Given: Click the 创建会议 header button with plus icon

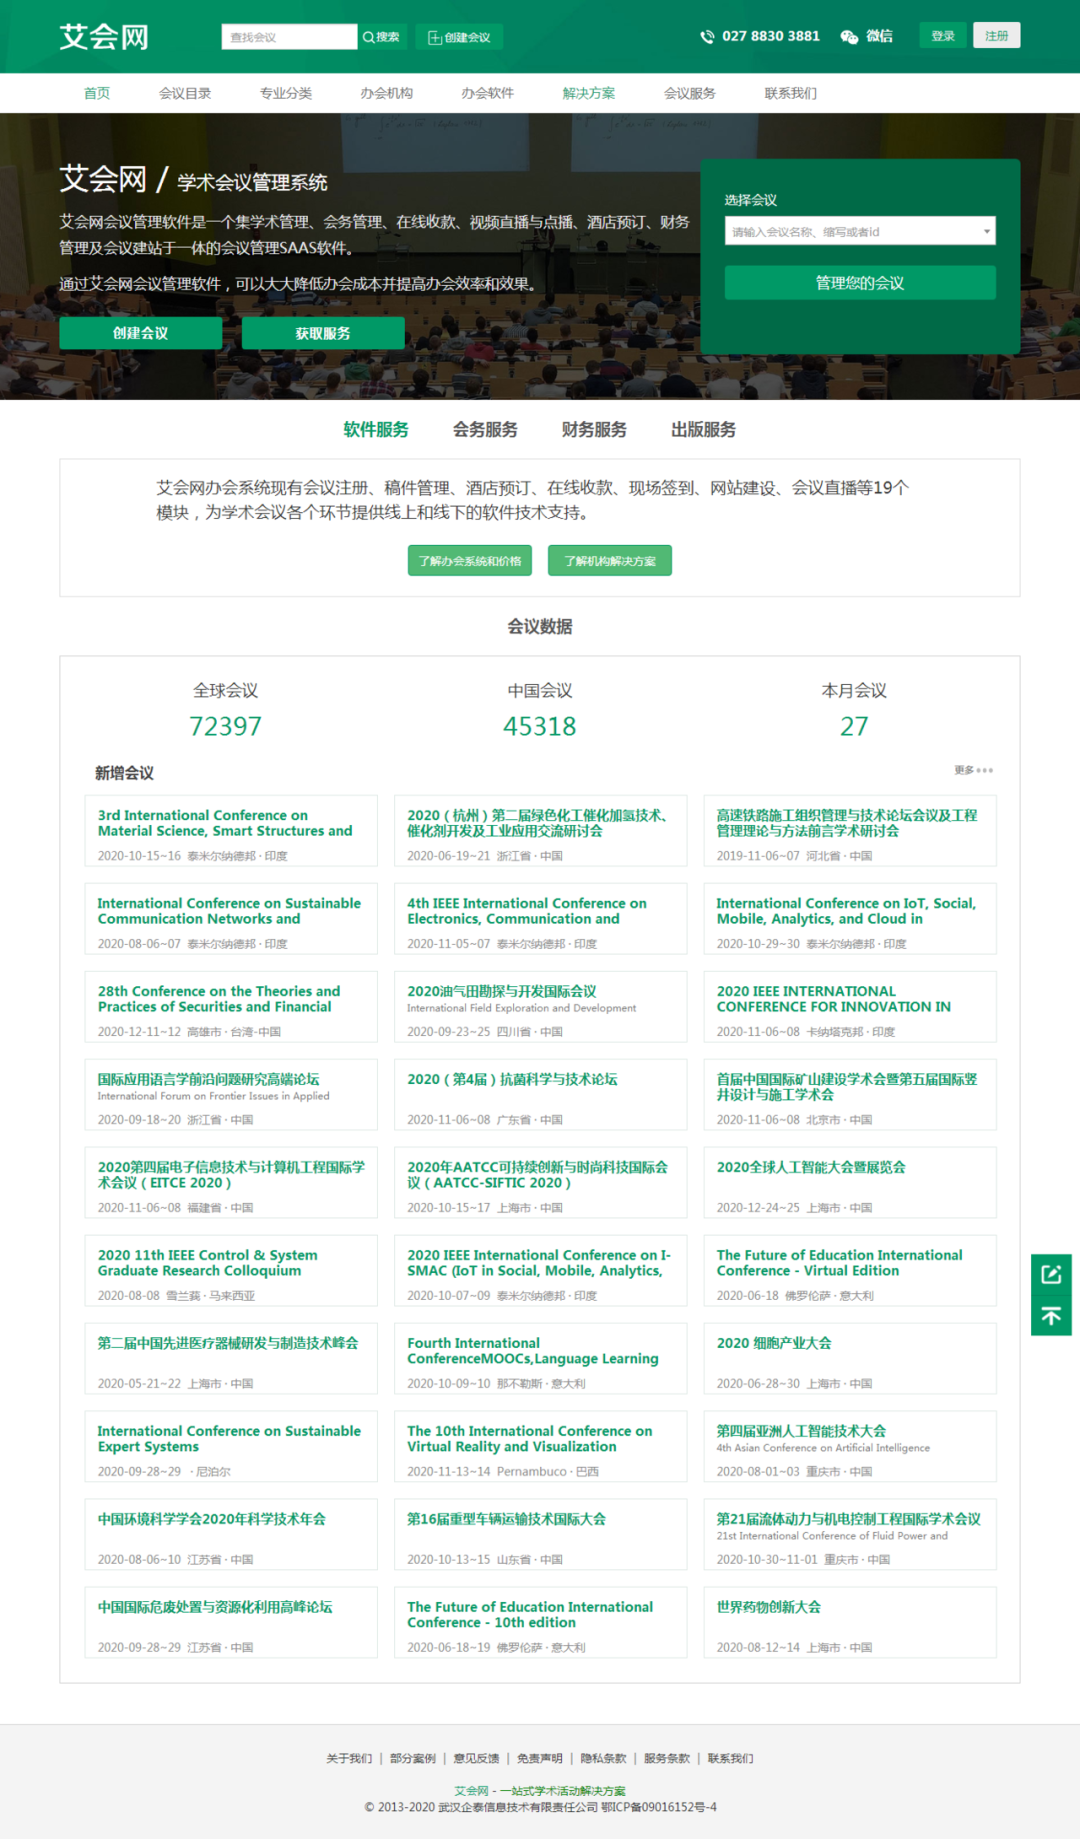Looking at the screenshot, I should click(x=459, y=37).
